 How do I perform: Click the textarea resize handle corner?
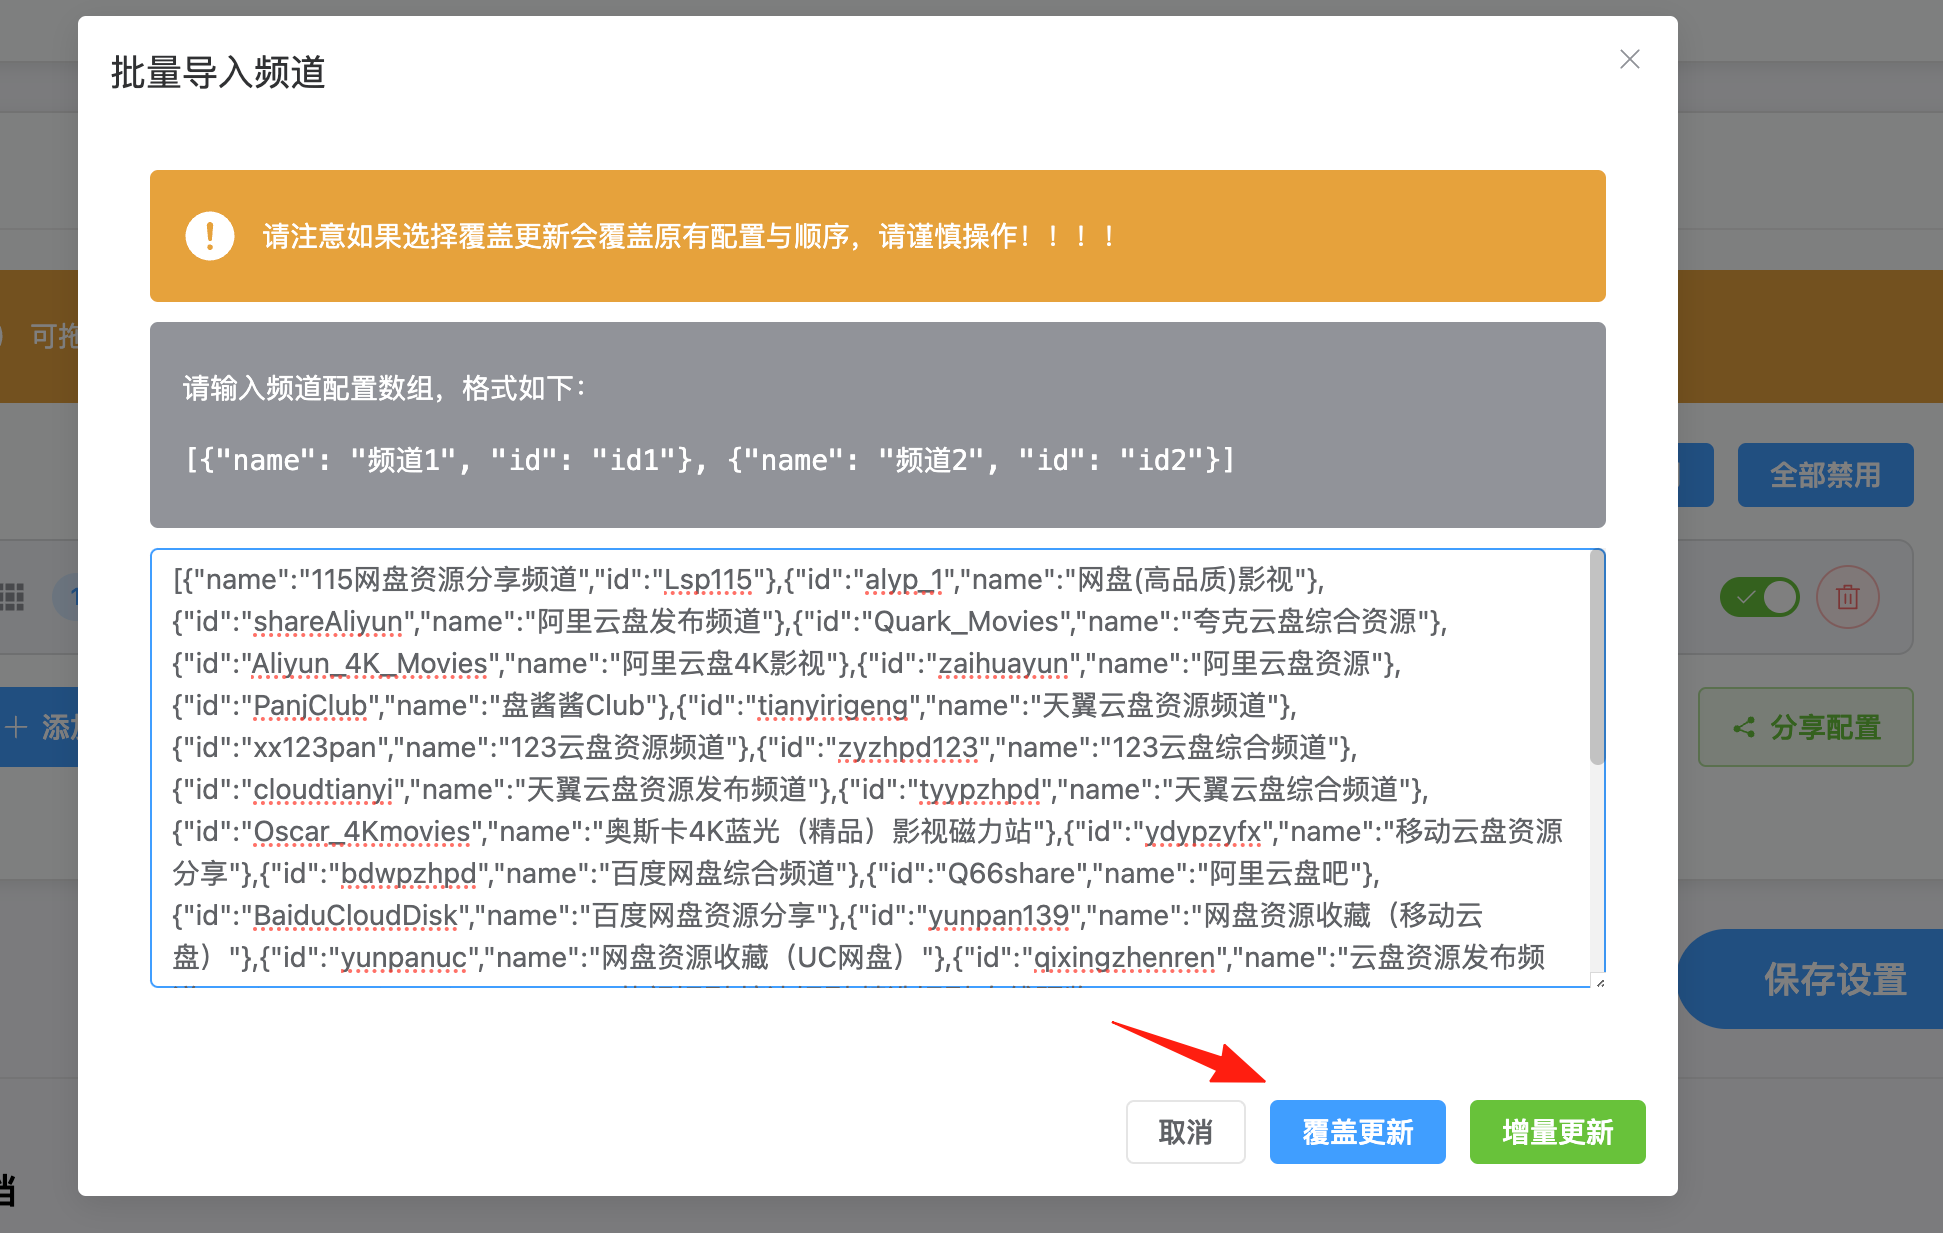tap(1599, 981)
